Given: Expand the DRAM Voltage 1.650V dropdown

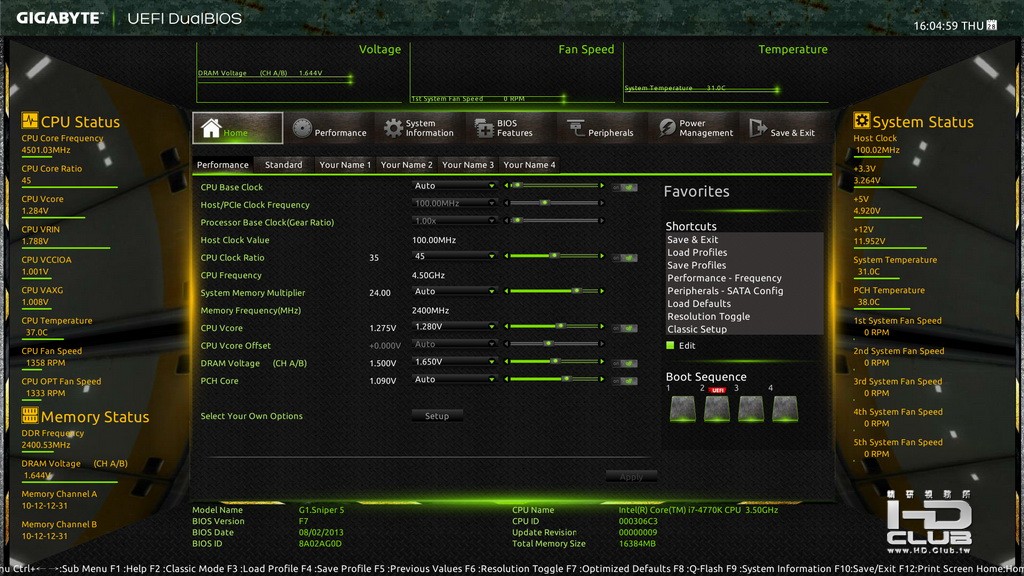Looking at the screenshot, I should 454,362.
